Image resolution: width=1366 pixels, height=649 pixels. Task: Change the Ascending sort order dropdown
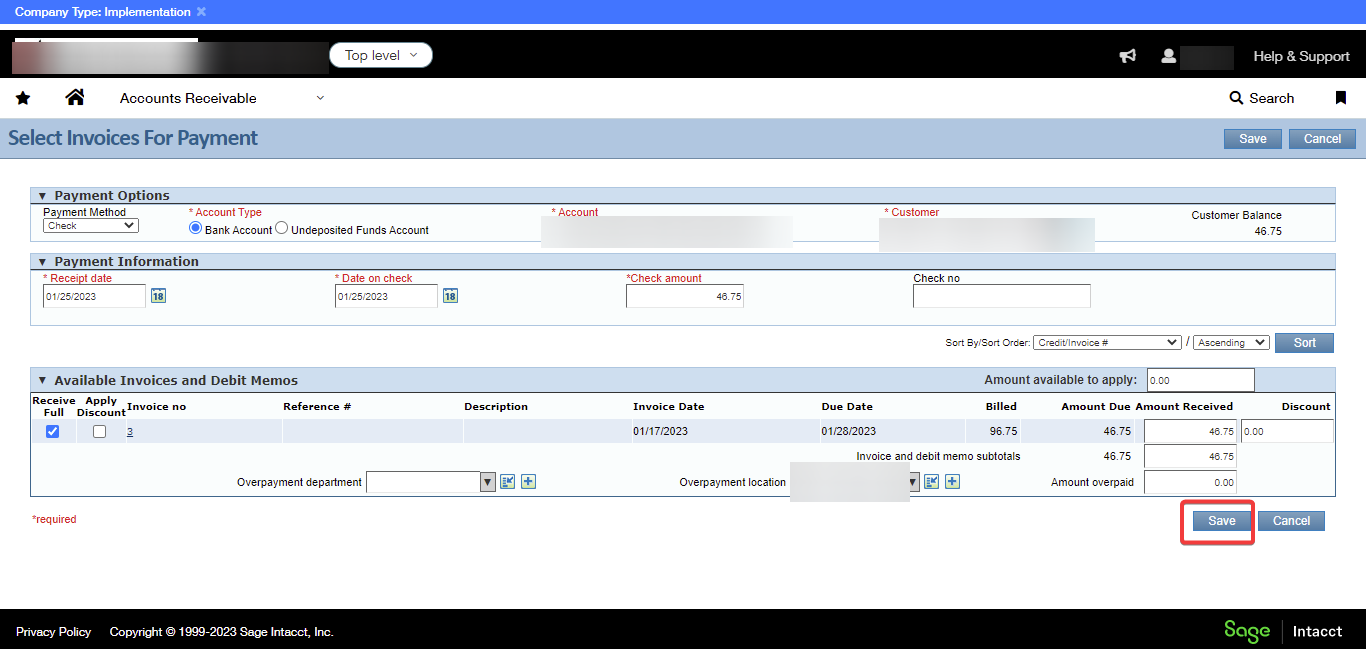click(1231, 342)
